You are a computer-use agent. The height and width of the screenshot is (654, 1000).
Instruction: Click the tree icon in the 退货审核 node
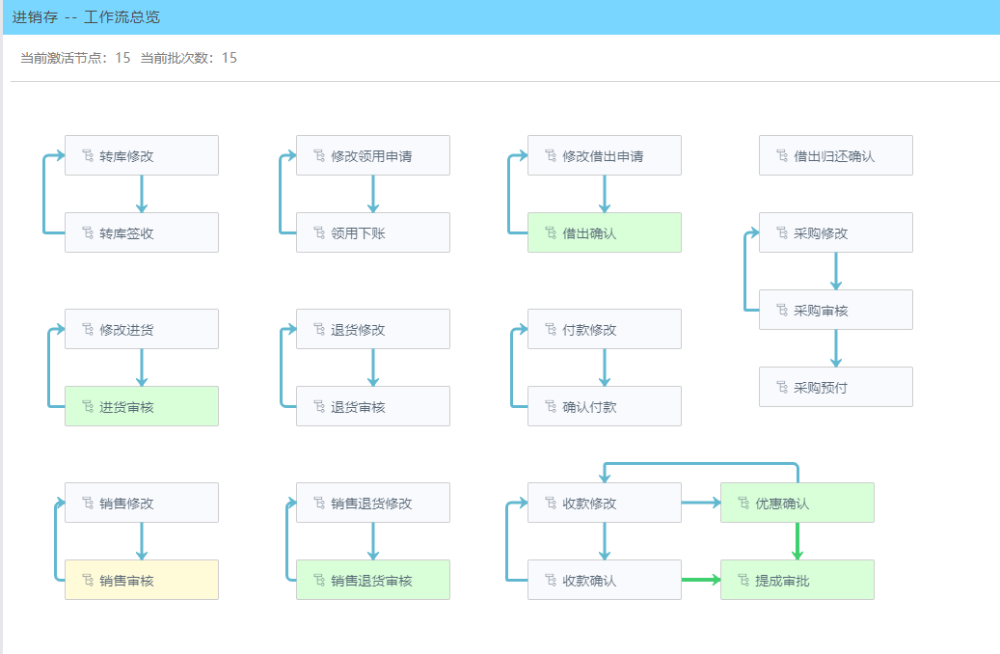pyautogui.click(x=320, y=406)
